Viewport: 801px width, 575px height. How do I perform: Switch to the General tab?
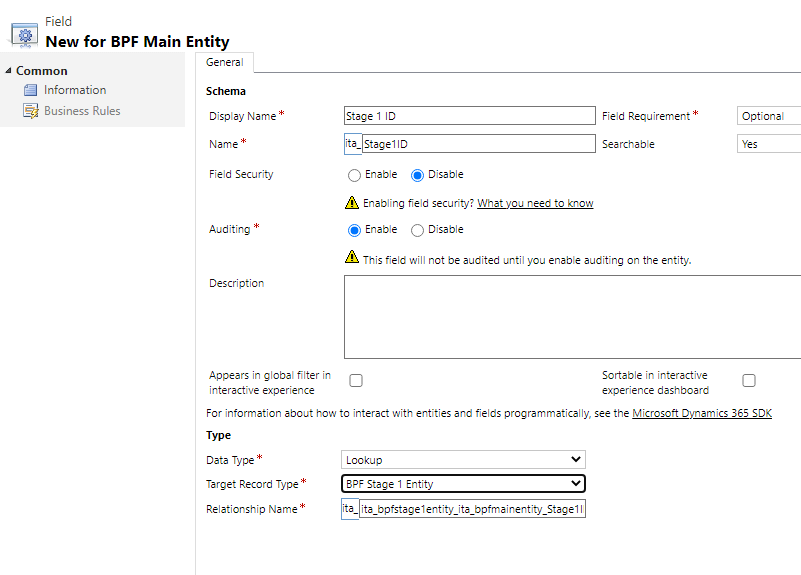pyautogui.click(x=224, y=62)
